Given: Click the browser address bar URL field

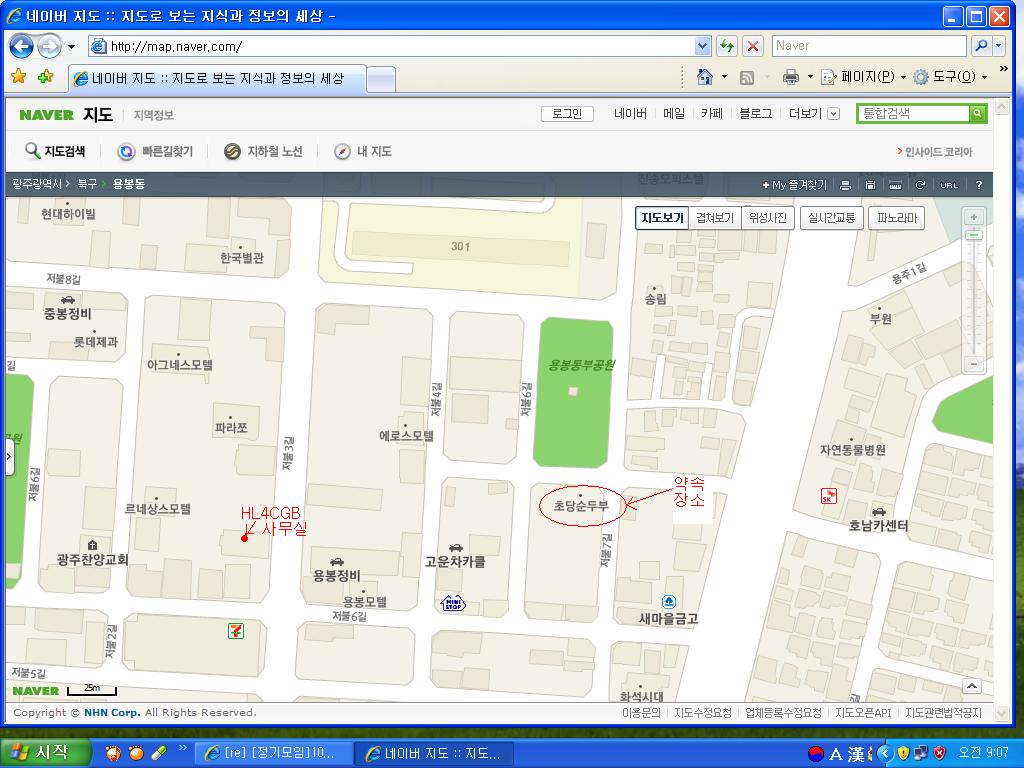Looking at the screenshot, I should 400,46.
